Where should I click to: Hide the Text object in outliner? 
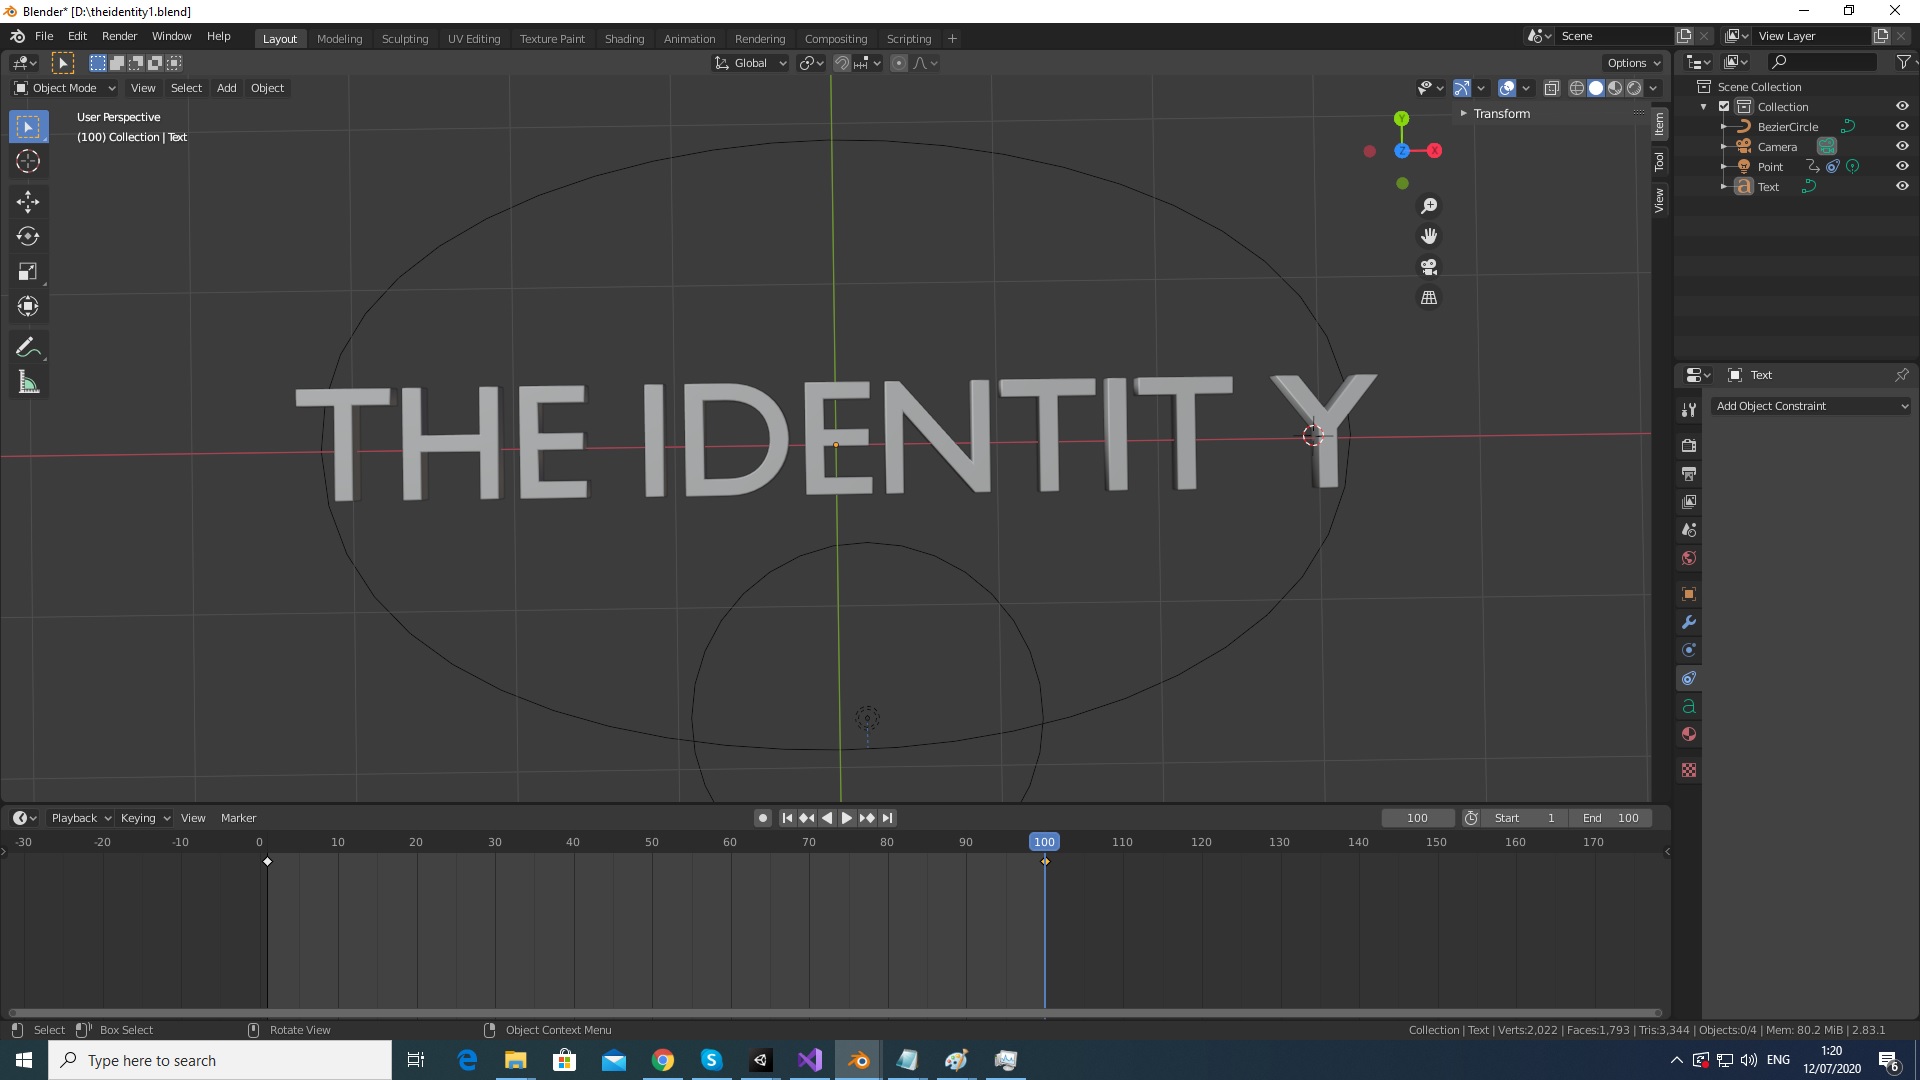tap(1902, 186)
